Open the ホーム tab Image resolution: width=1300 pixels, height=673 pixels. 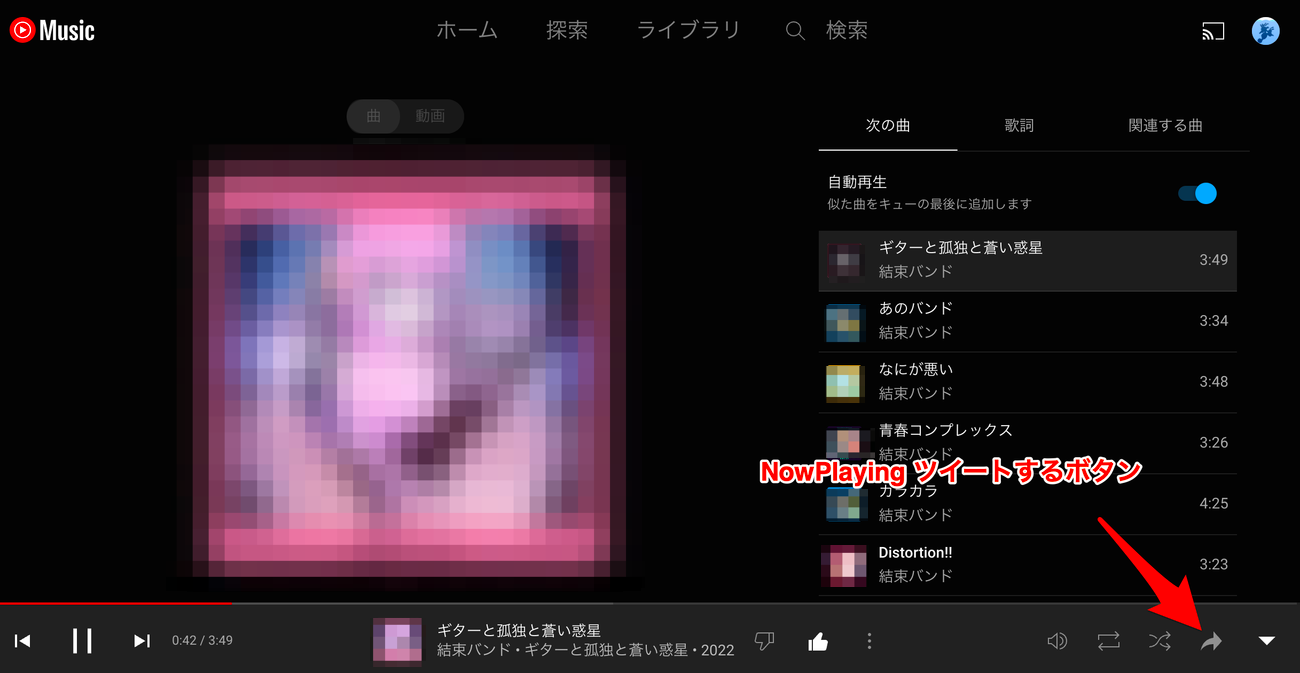coord(467,31)
